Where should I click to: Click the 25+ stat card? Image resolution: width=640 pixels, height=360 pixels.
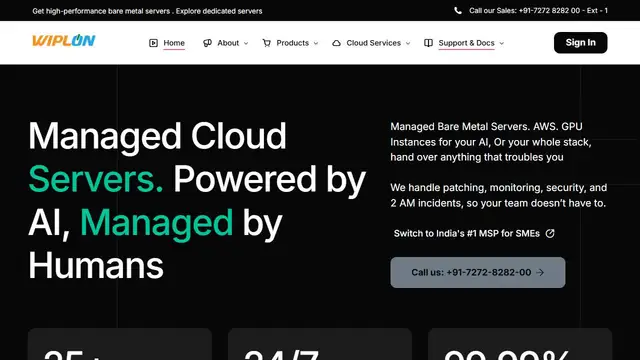pyautogui.click(x=120, y=344)
